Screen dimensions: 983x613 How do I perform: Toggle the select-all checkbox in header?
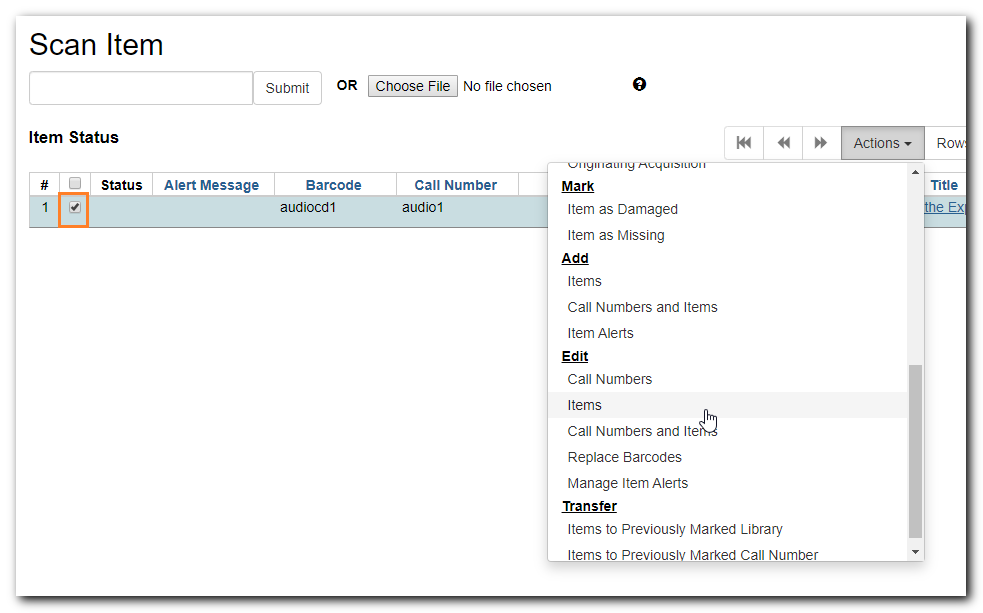[75, 183]
